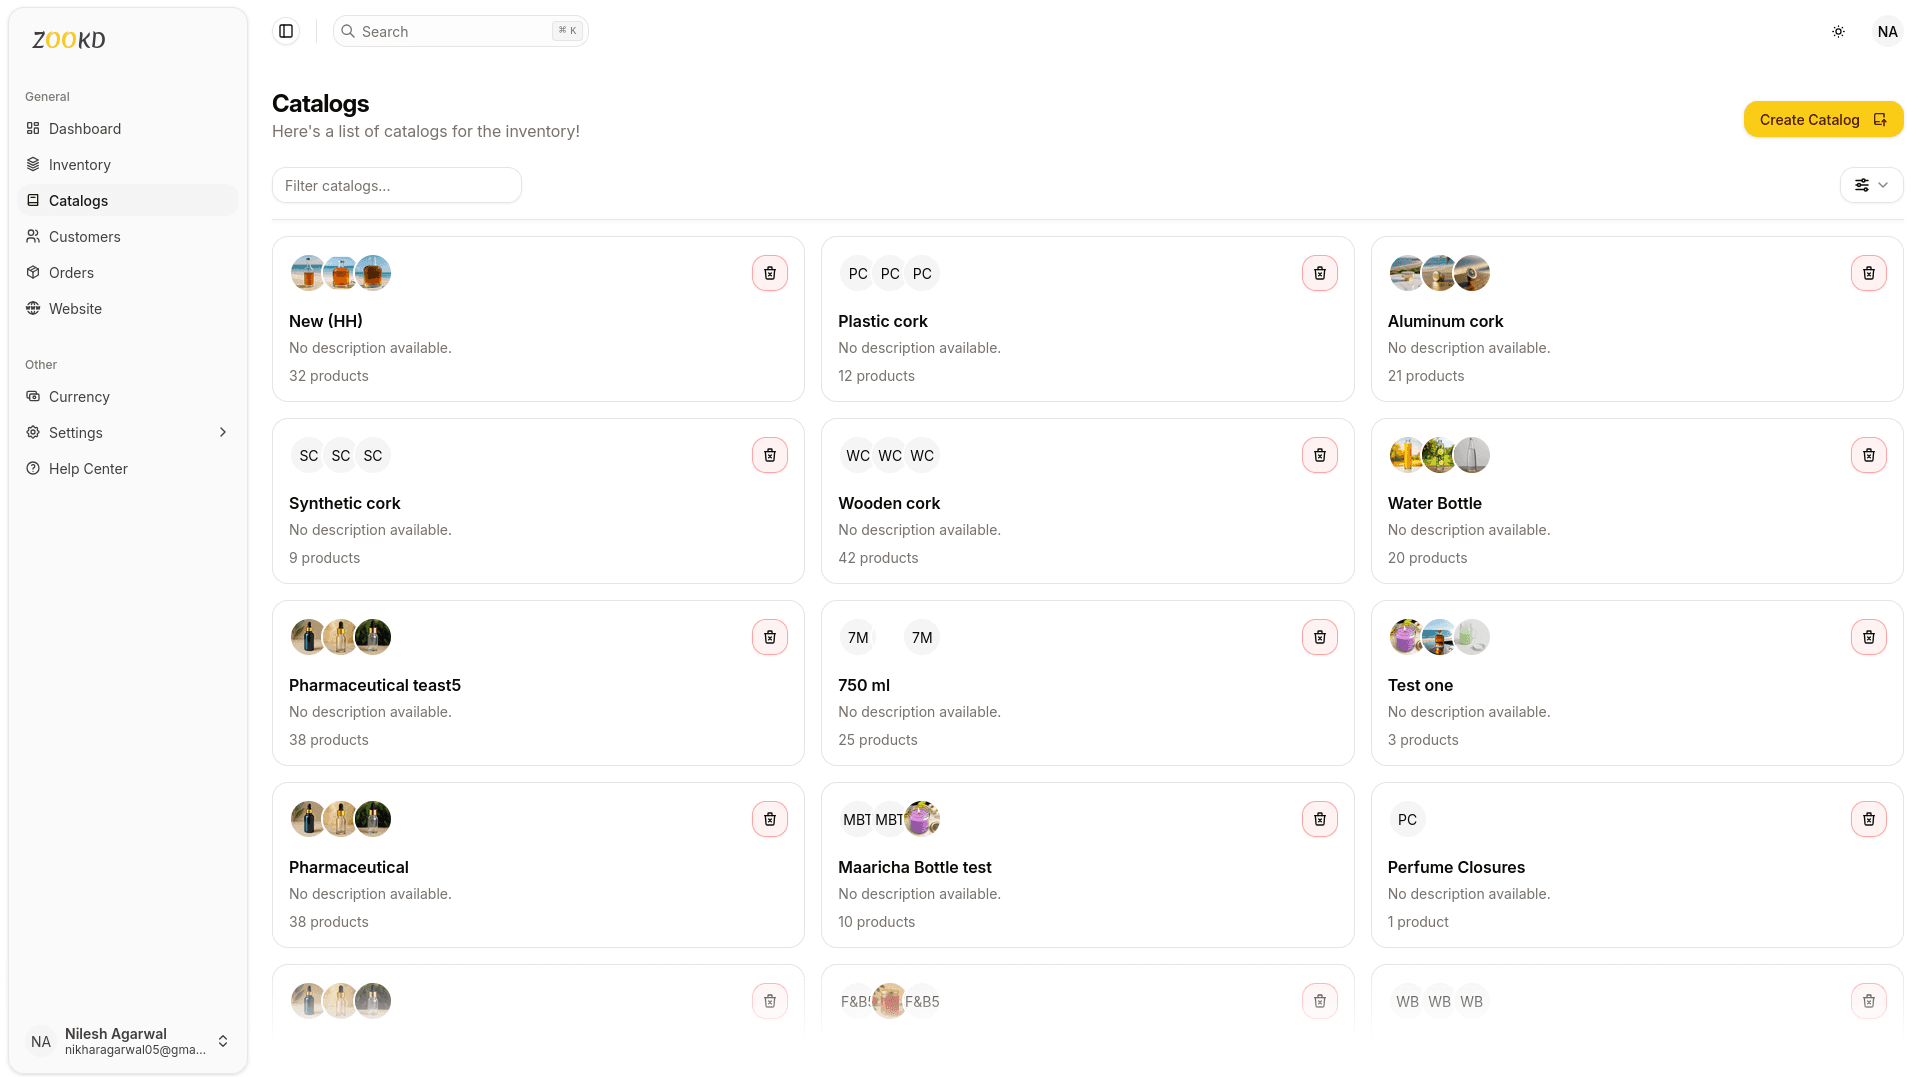The height and width of the screenshot is (1077, 1920).
Task: Delete the "Water Bottle" catalog
Action: [x=1868, y=455]
